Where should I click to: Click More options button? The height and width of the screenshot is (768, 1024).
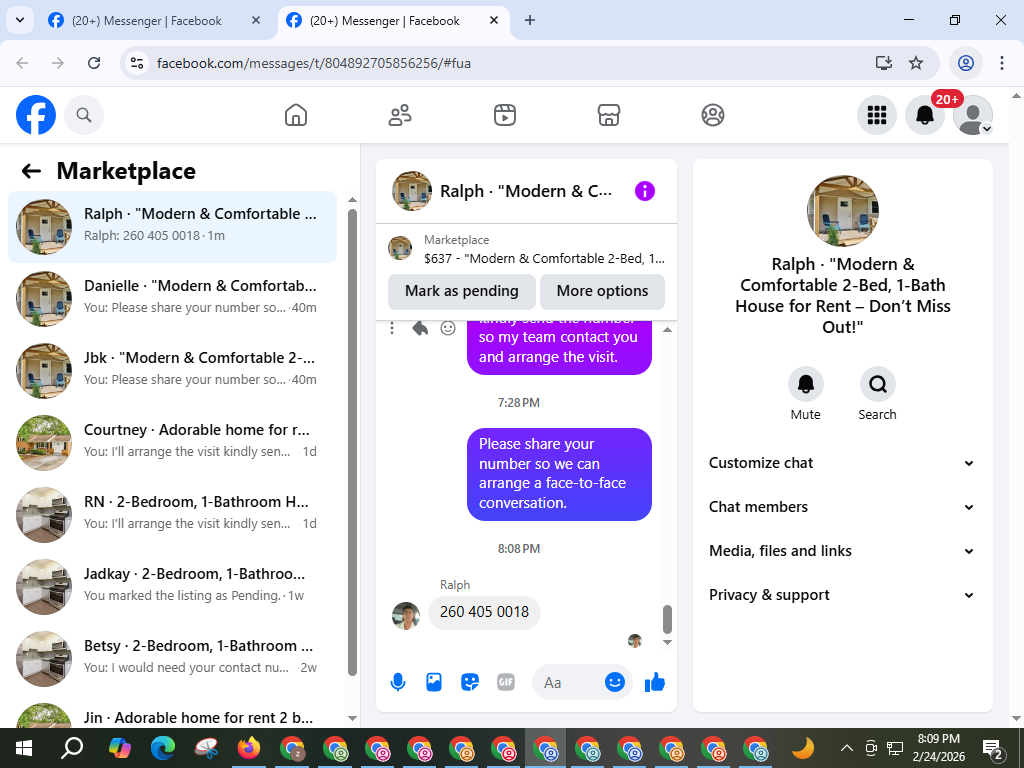602,291
